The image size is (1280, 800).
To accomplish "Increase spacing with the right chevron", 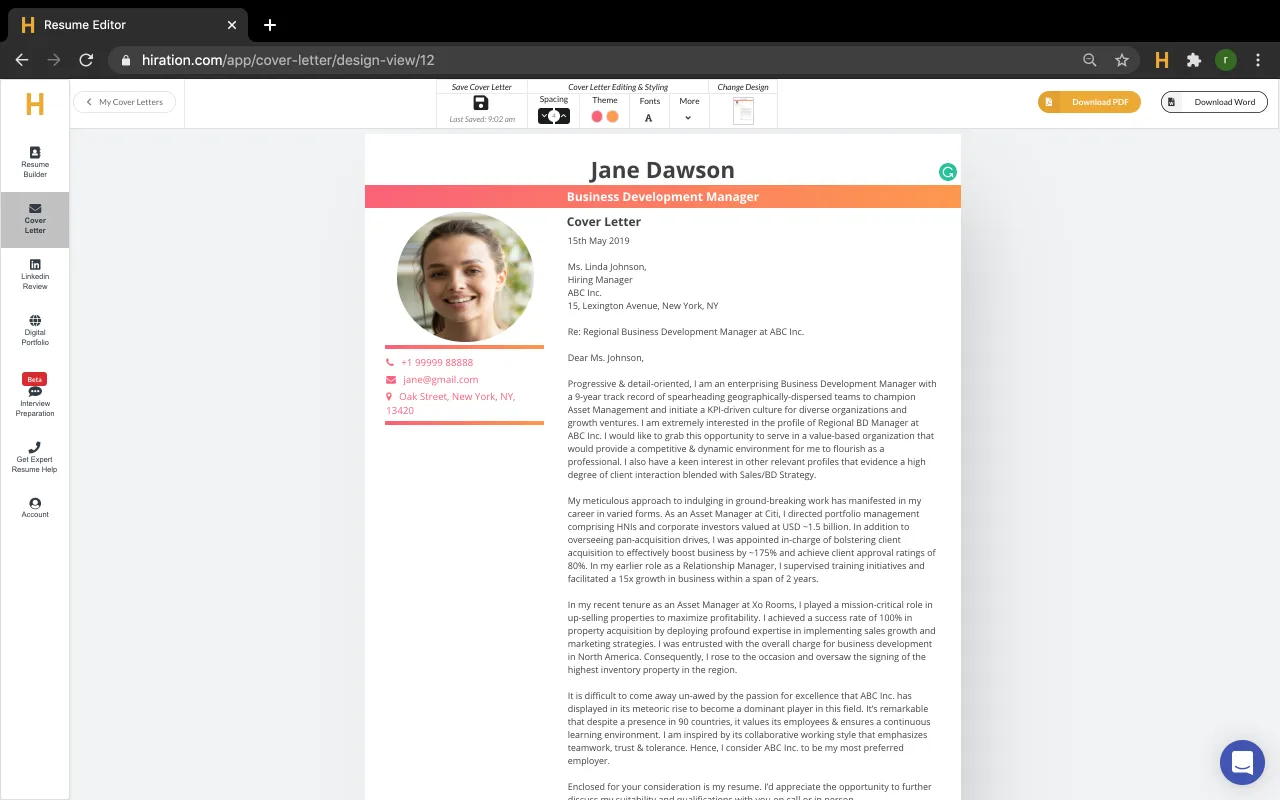I will pos(563,116).
